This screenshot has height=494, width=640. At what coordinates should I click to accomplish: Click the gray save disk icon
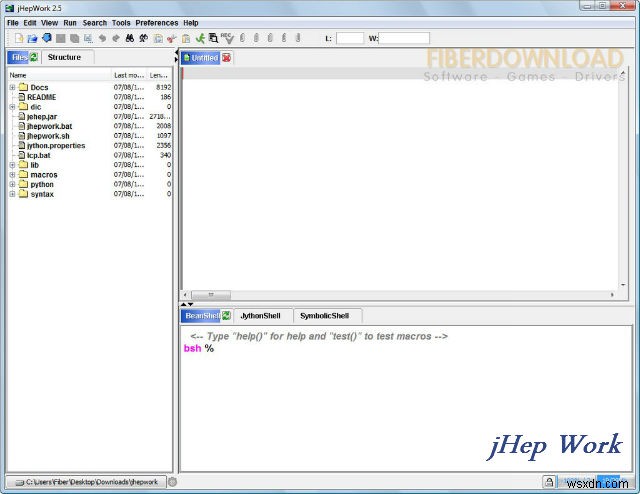(x=61, y=38)
